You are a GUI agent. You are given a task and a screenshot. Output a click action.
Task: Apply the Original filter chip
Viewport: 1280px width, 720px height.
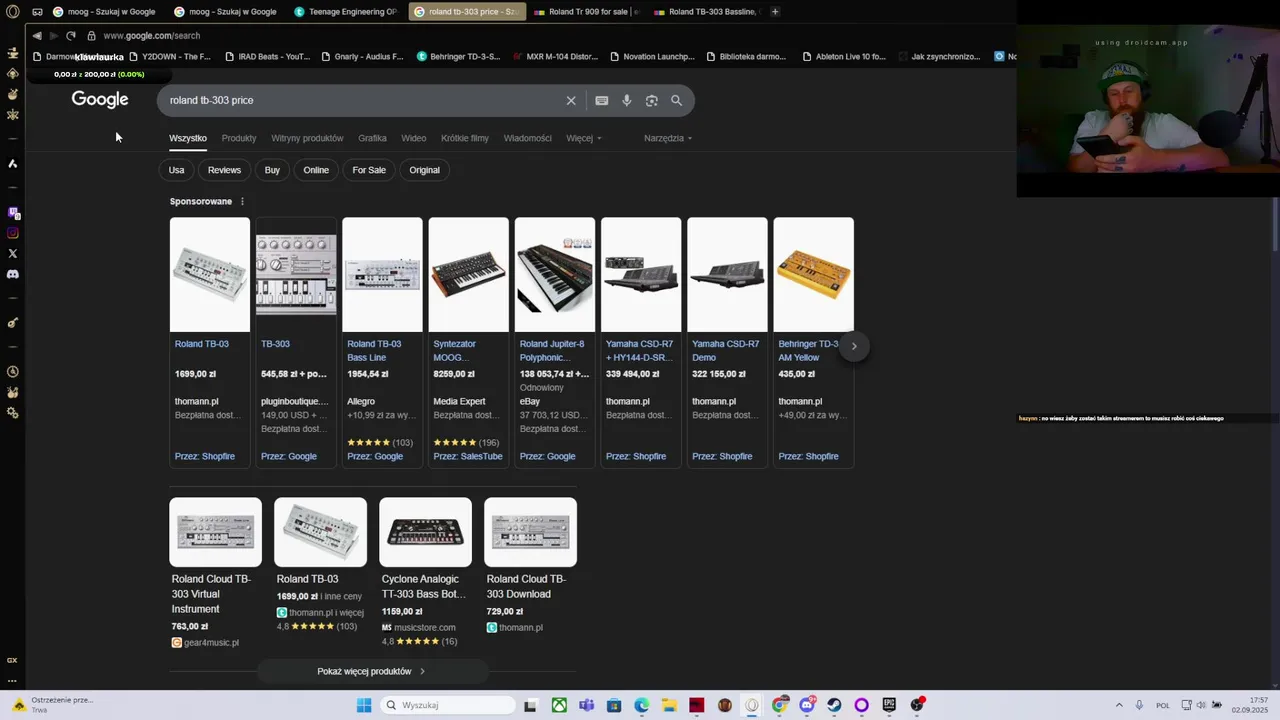tap(424, 170)
